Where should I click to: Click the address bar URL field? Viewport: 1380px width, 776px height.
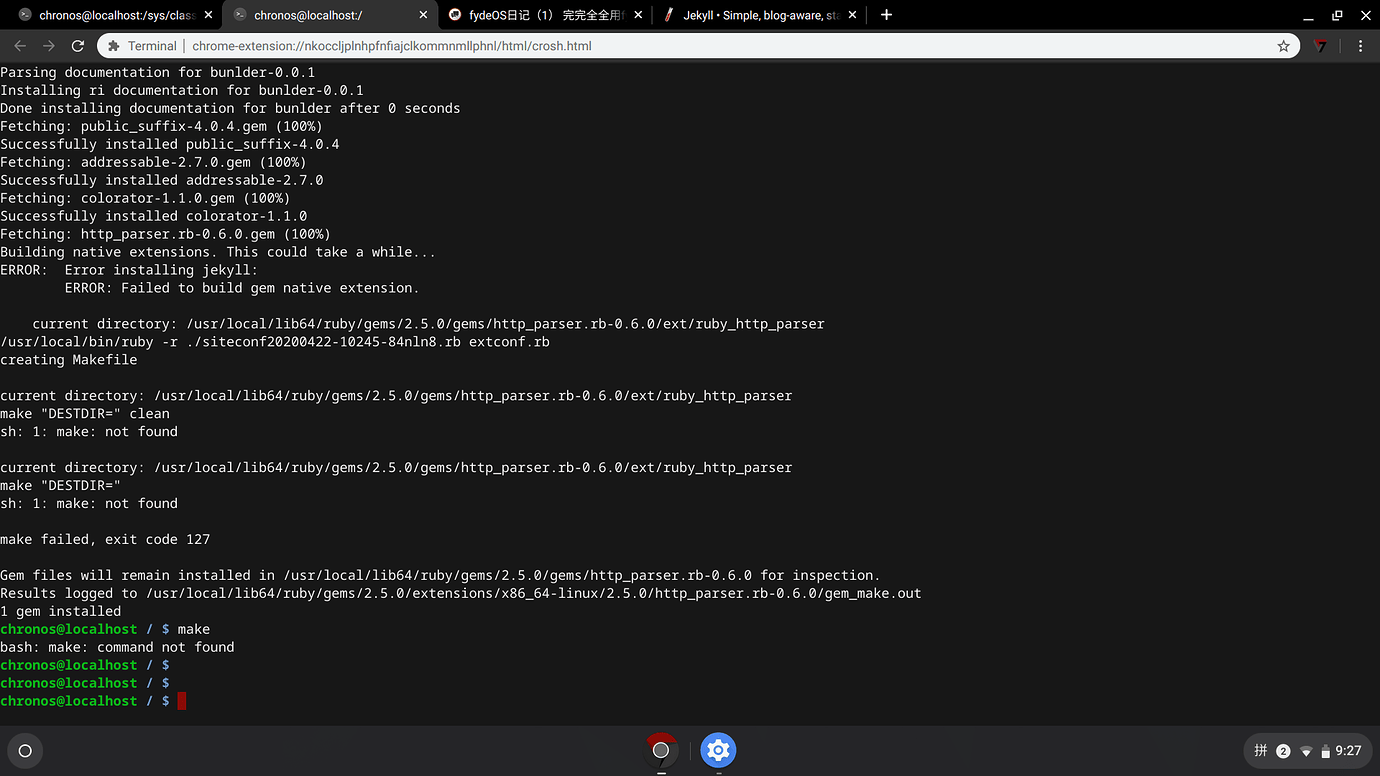coord(600,45)
